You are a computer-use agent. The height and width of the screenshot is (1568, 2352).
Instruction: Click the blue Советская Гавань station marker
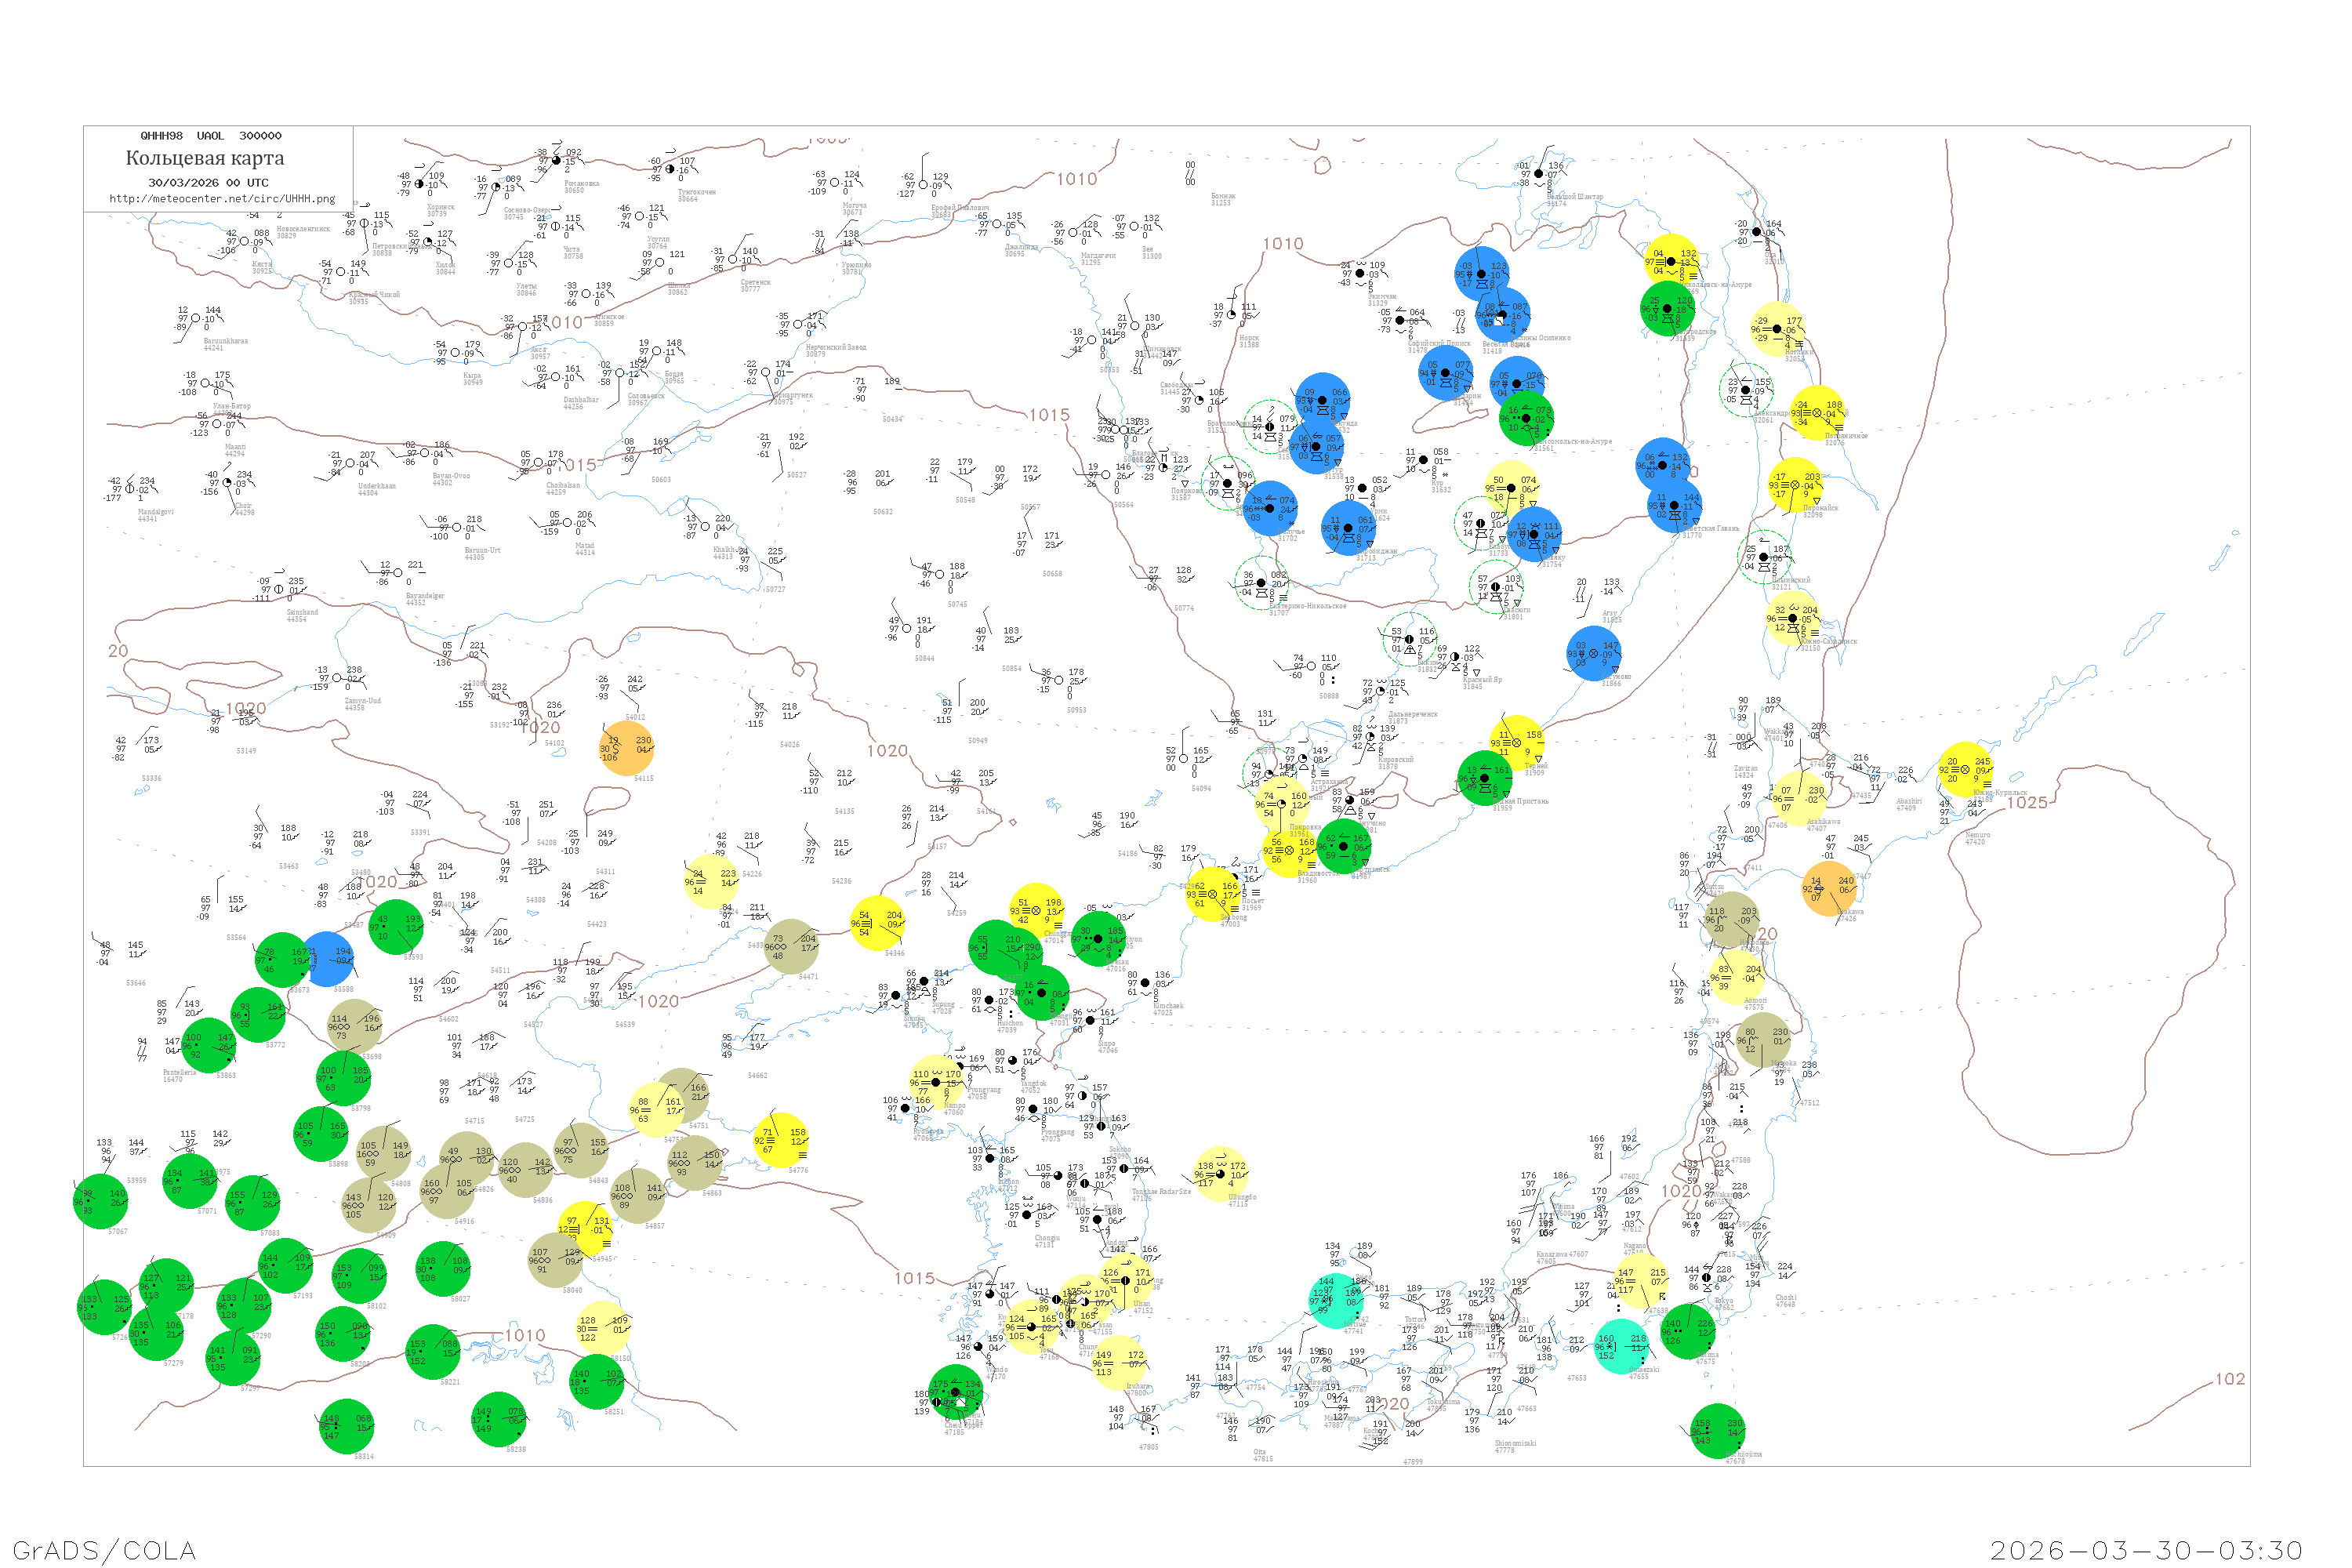[x=1674, y=506]
